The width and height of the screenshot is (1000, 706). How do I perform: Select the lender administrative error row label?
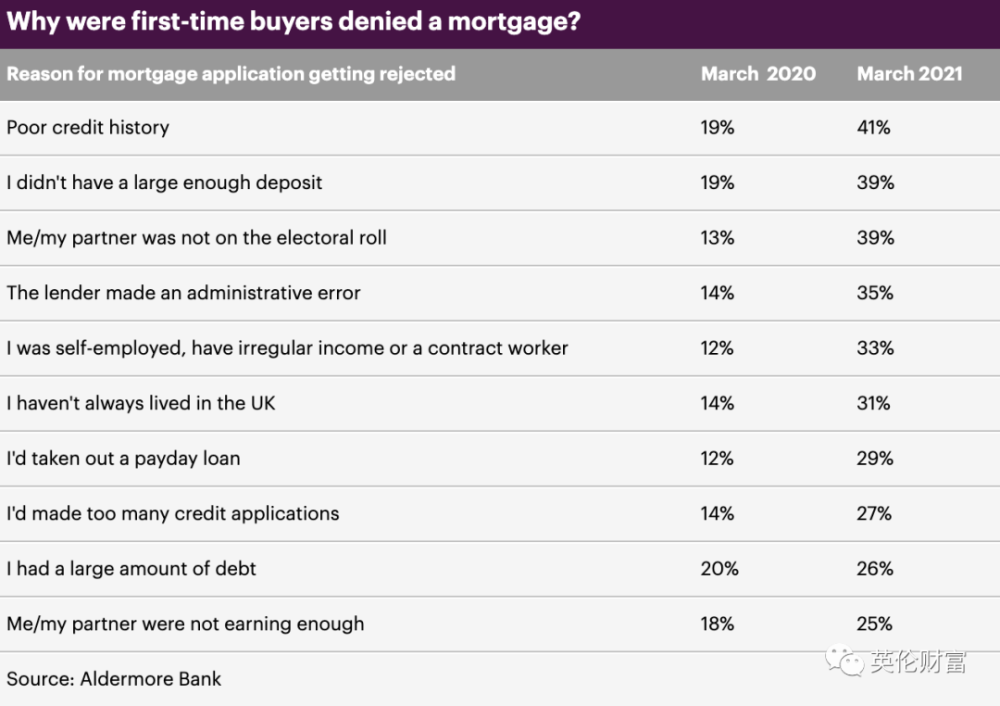(x=183, y=293)
